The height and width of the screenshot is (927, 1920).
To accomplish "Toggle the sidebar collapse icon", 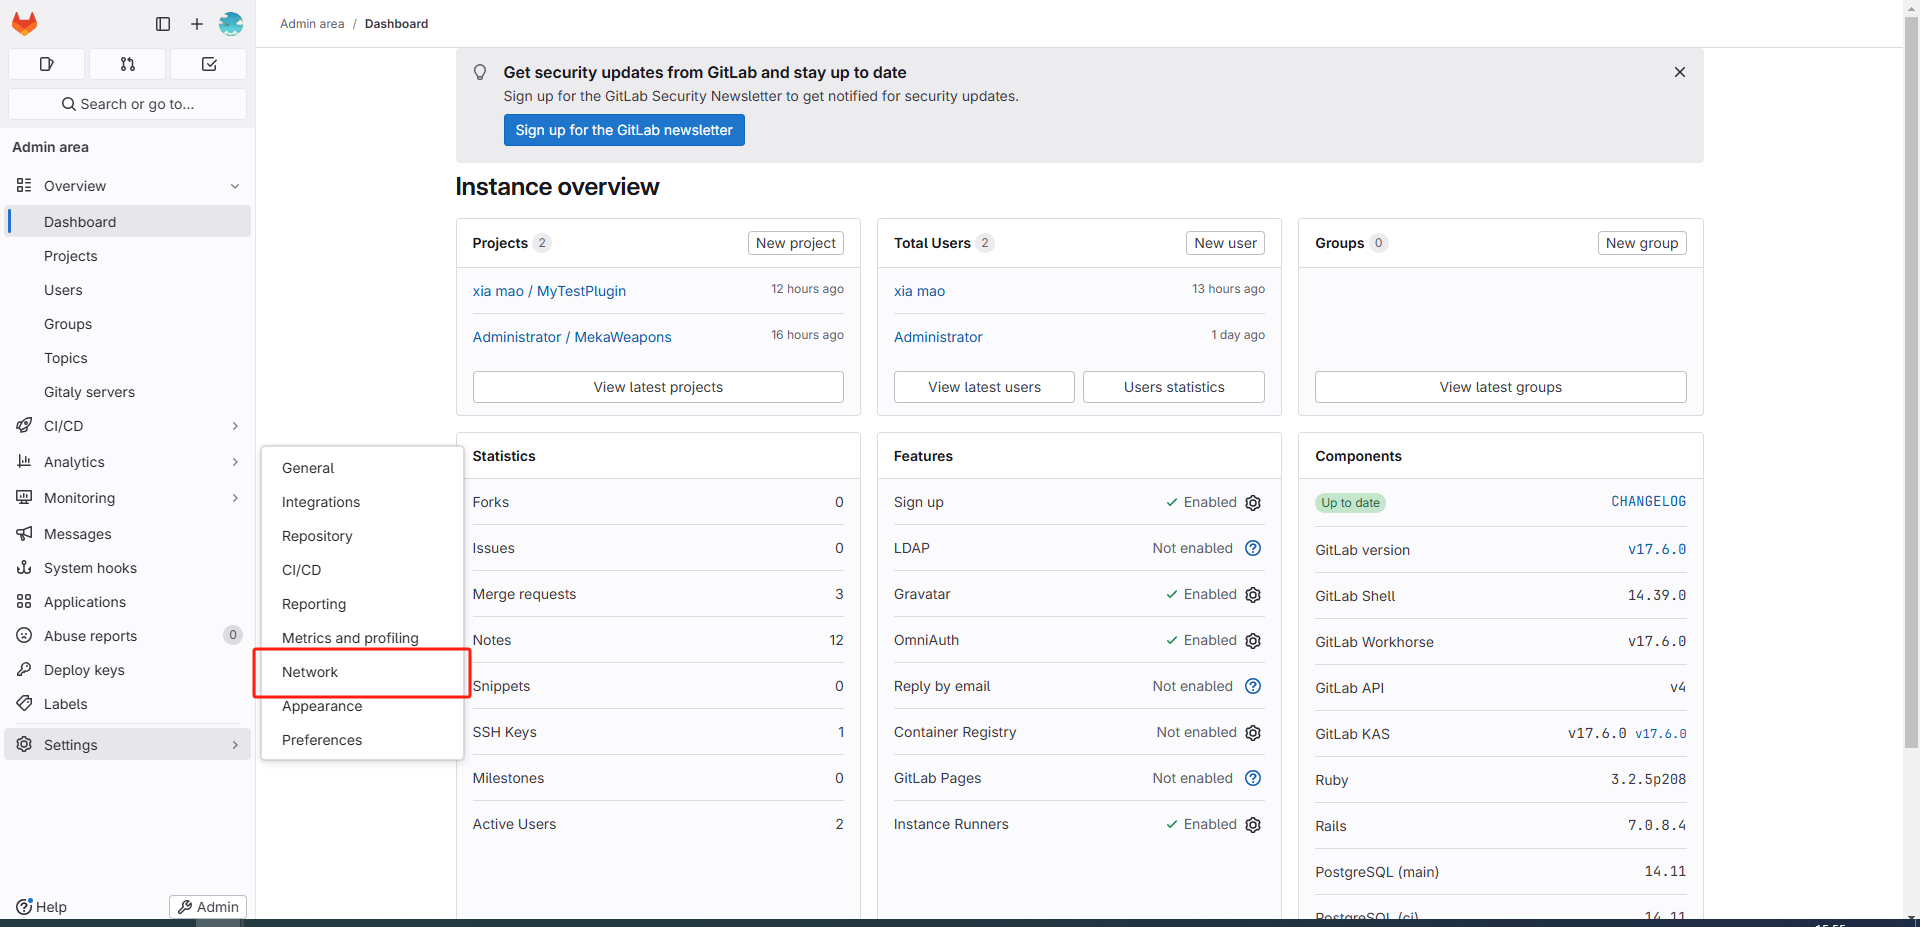I will pos(163,24).
